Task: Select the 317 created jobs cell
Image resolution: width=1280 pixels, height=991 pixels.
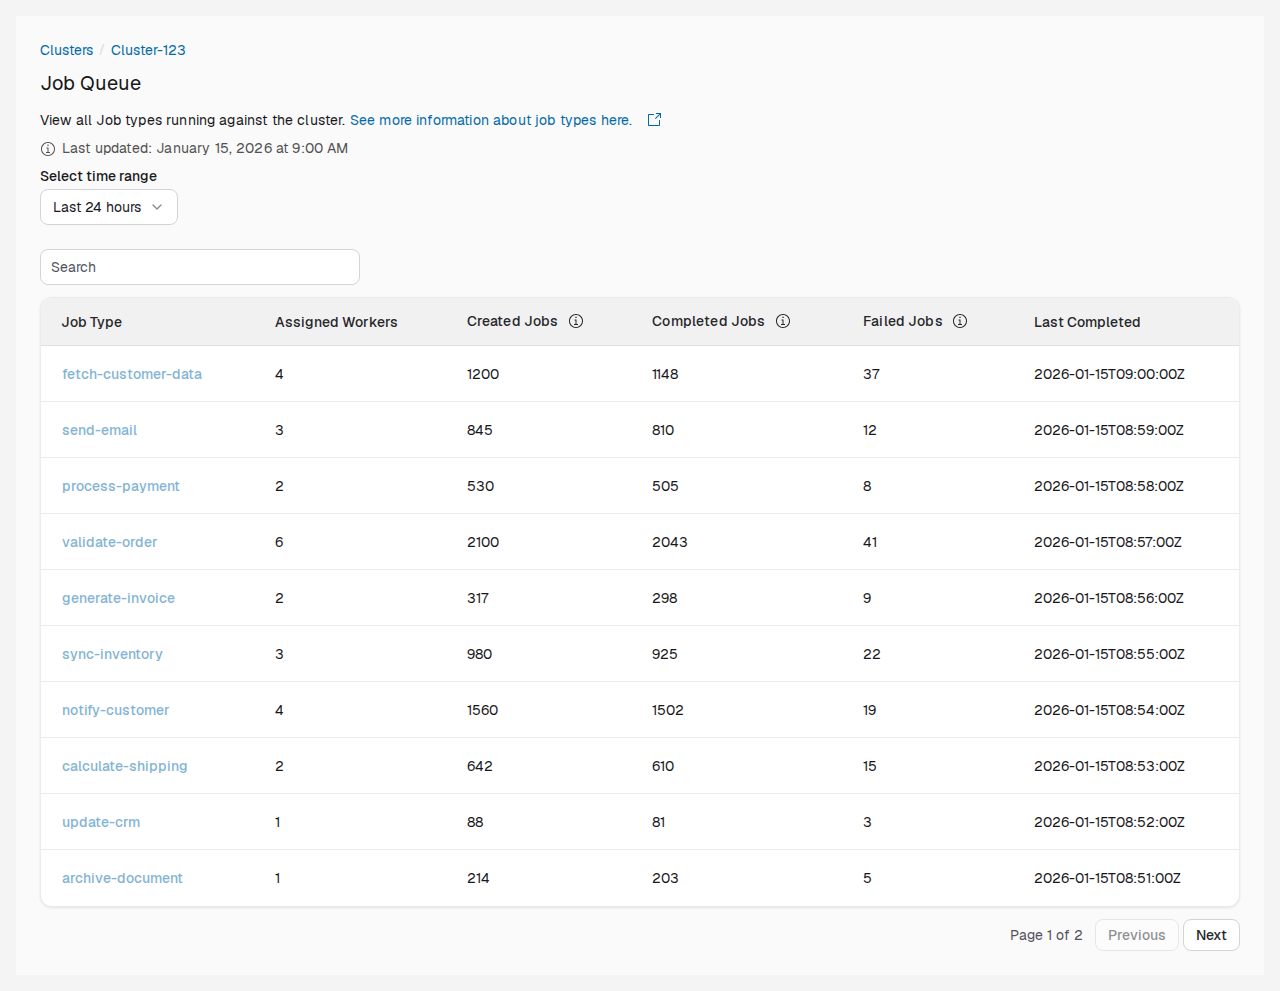Action: tap(478, 598)
